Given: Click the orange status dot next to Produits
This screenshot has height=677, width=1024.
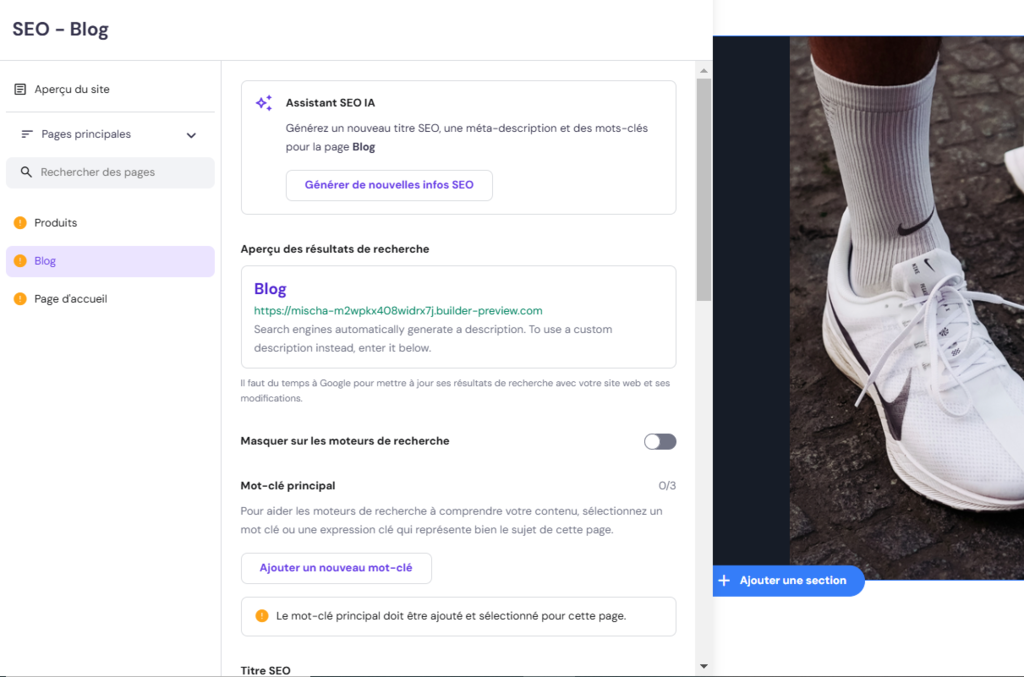Looking at the screenshot, I should pos(20,222).
